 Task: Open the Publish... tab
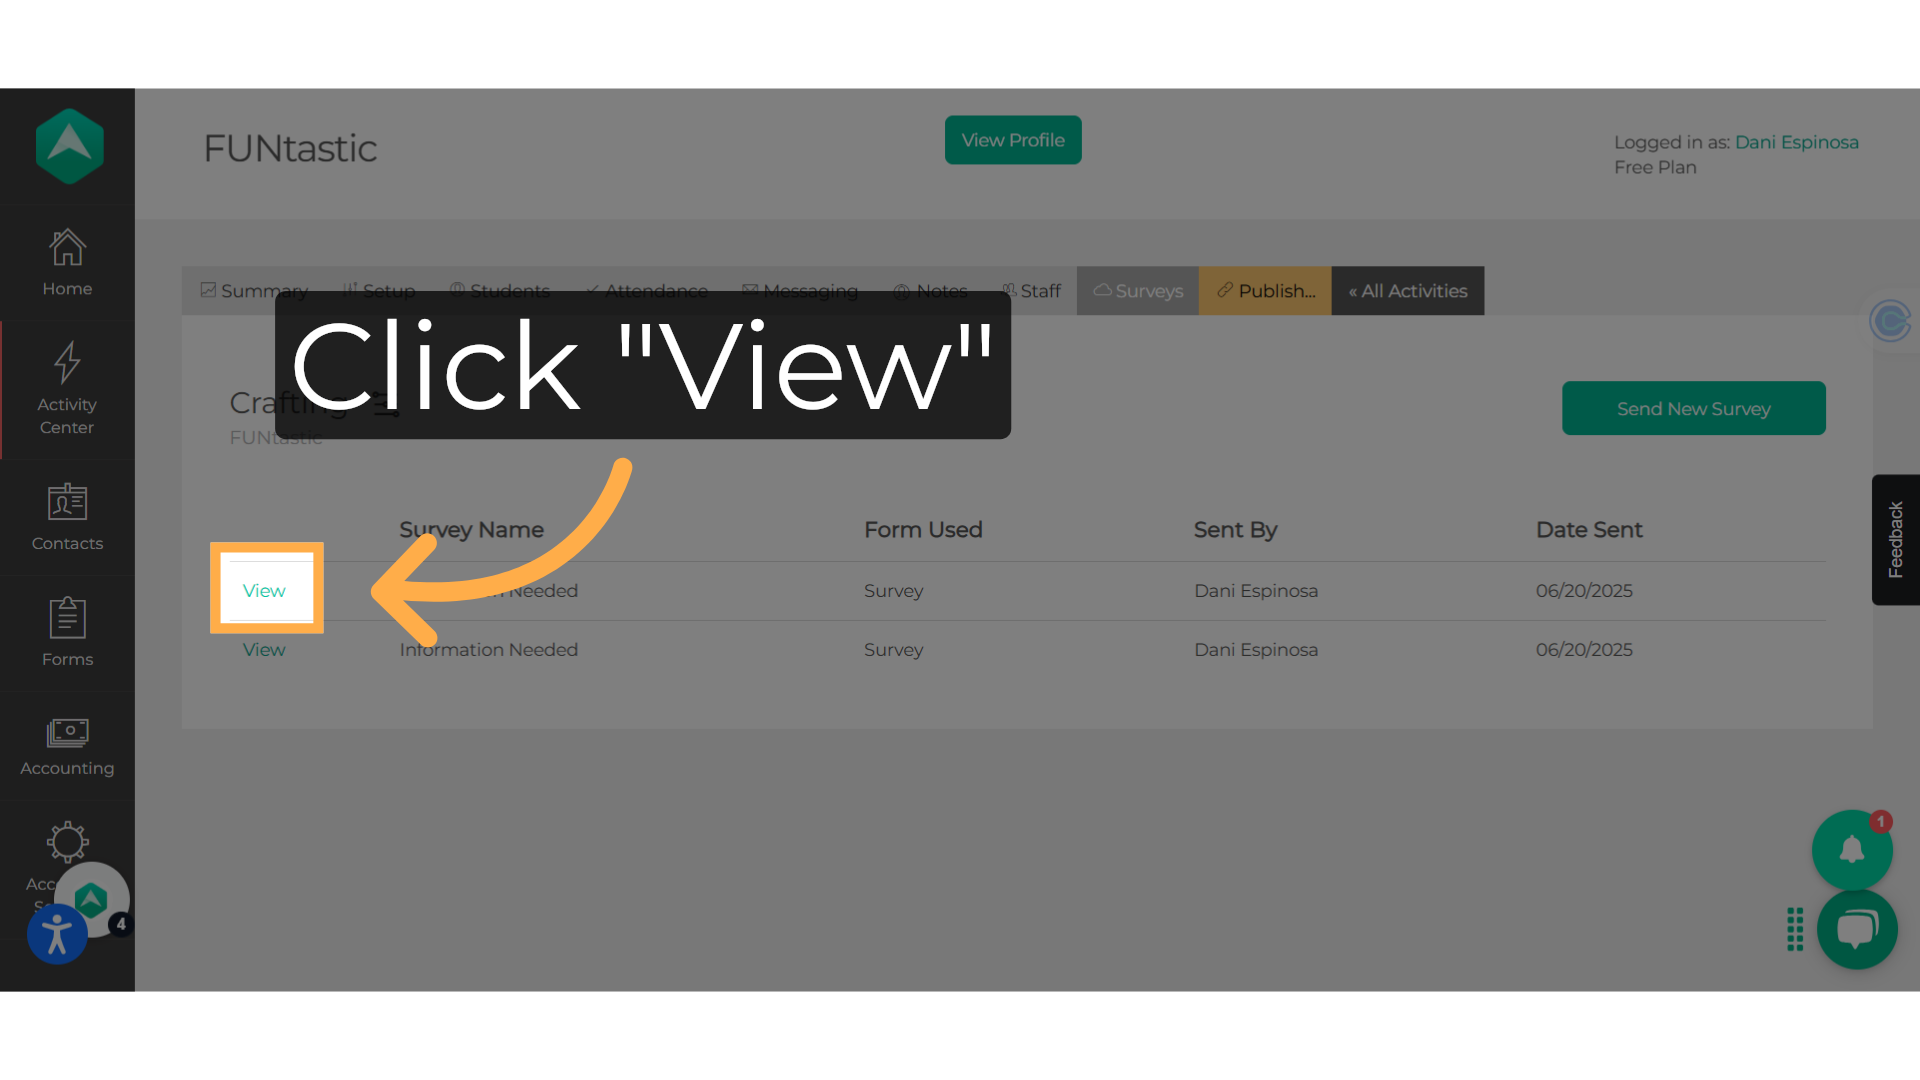pos(1265,291)
